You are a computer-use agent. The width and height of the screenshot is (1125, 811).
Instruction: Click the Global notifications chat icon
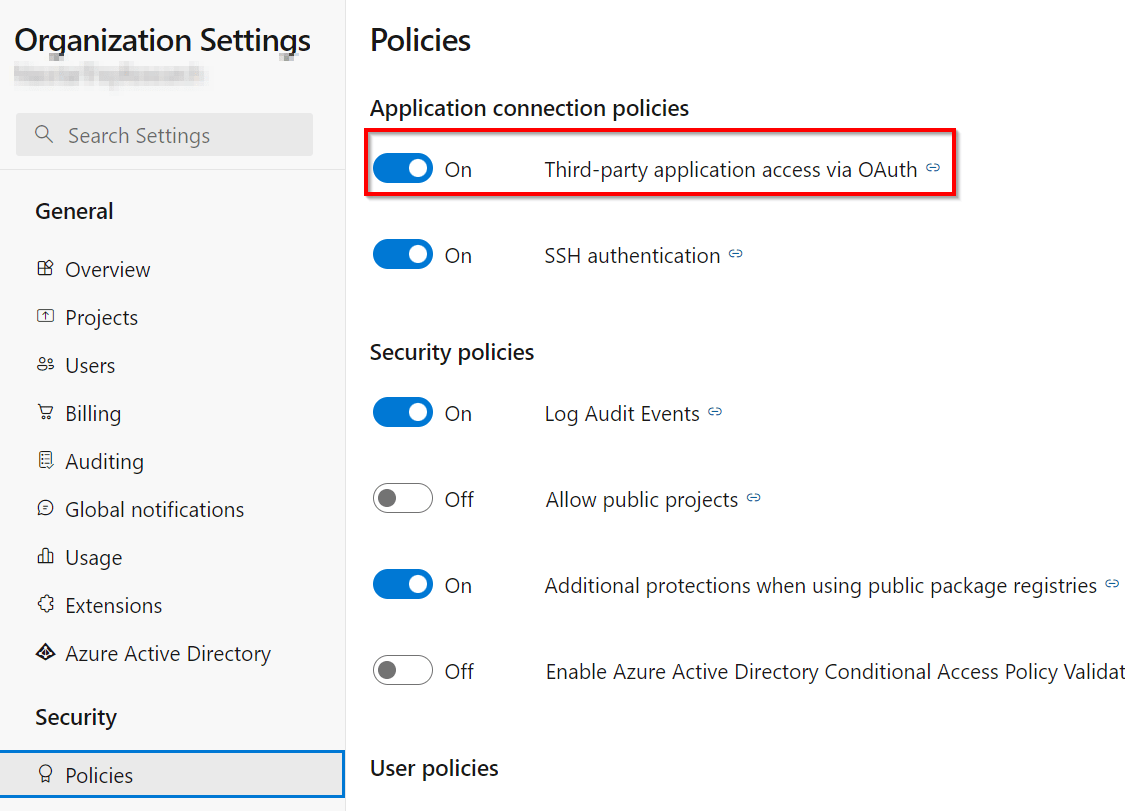(x=45, y=508)
